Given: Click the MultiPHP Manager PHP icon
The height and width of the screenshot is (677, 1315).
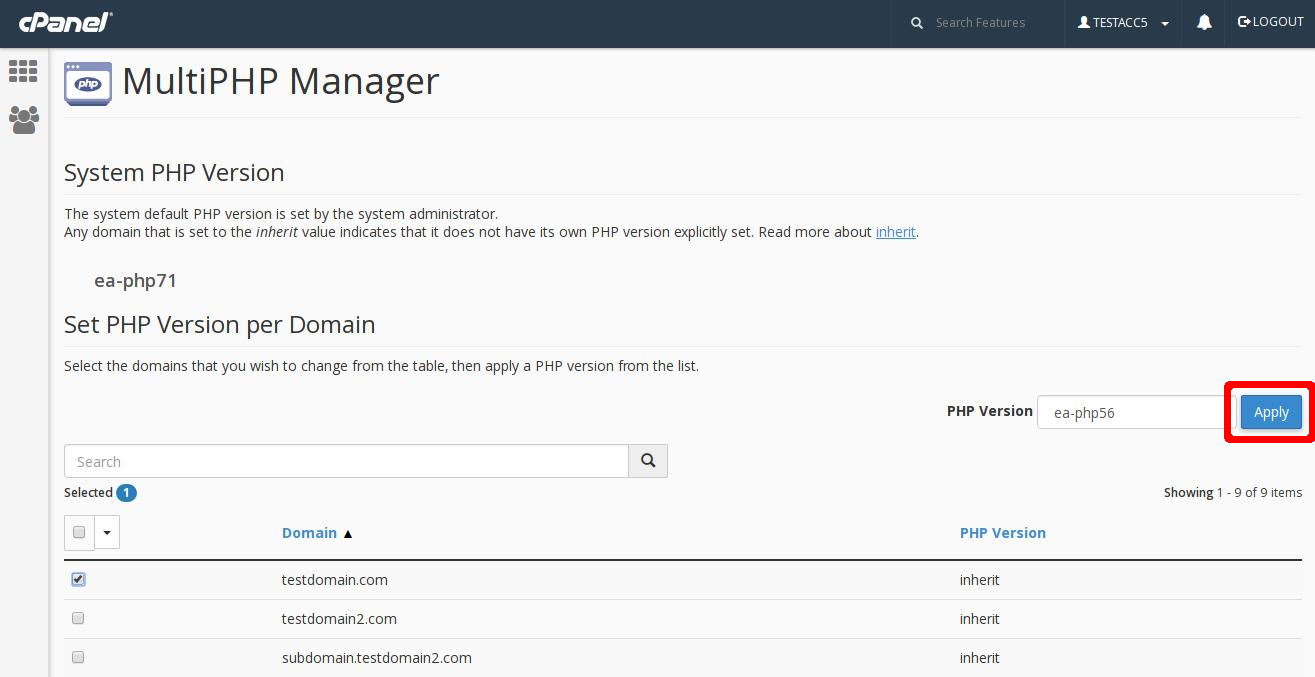Looking at the screenshot, I should pos(88,83).
